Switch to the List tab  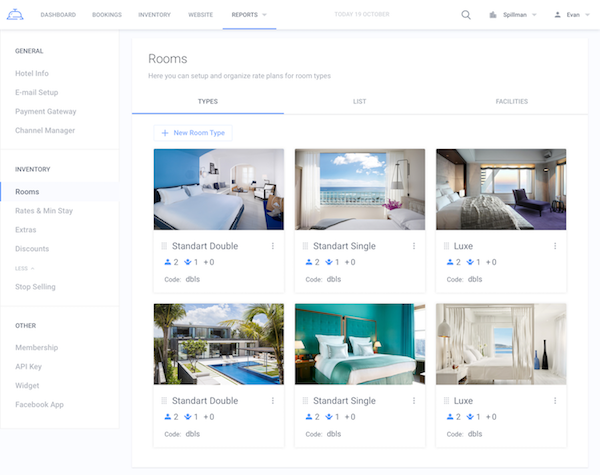pyautogui.click(x=359, y=102)
